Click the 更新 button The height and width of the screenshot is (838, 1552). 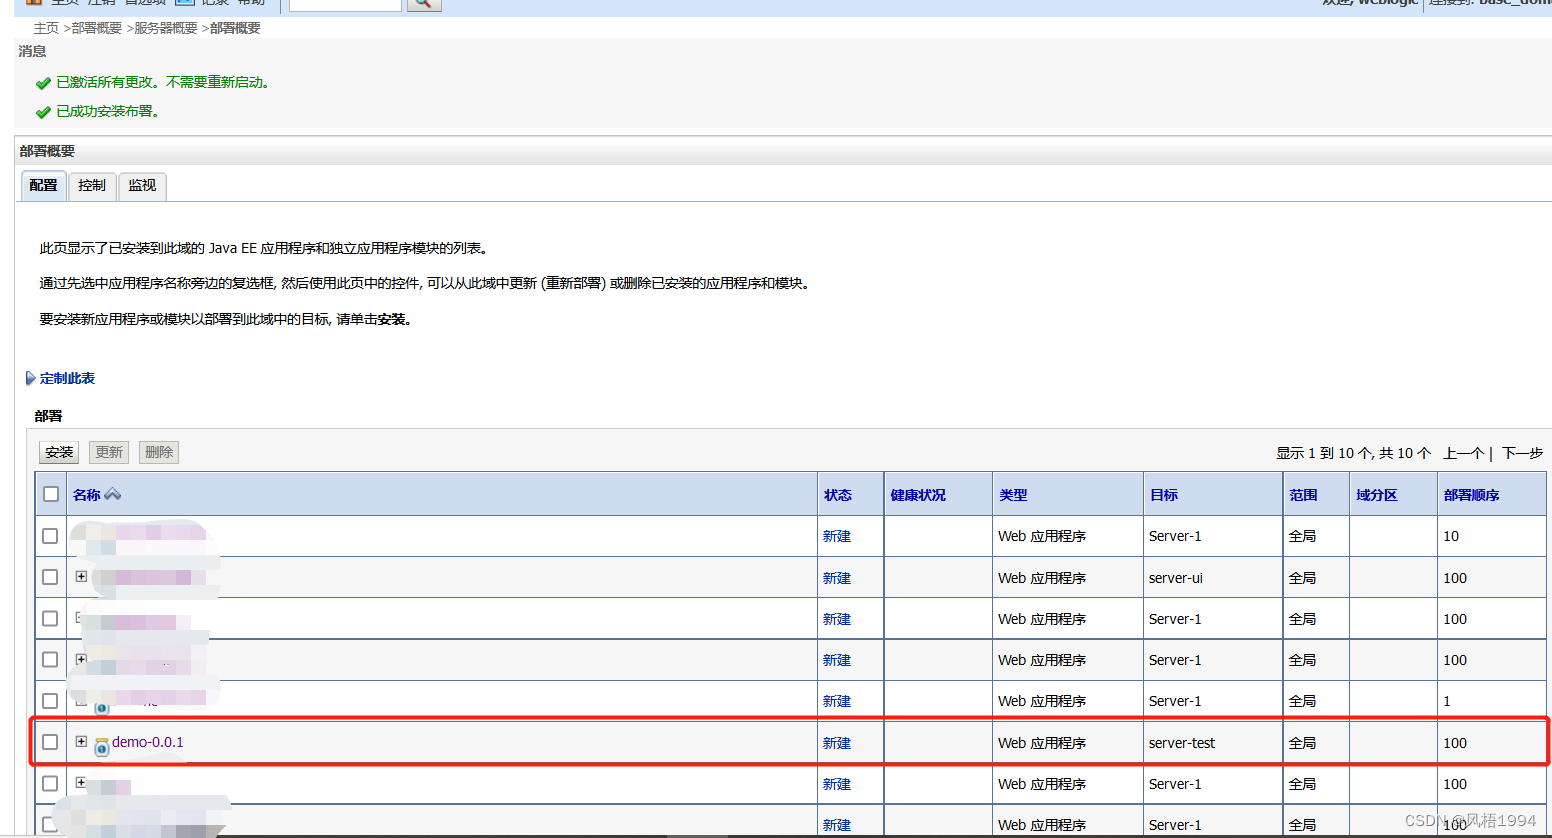(109, 452)
